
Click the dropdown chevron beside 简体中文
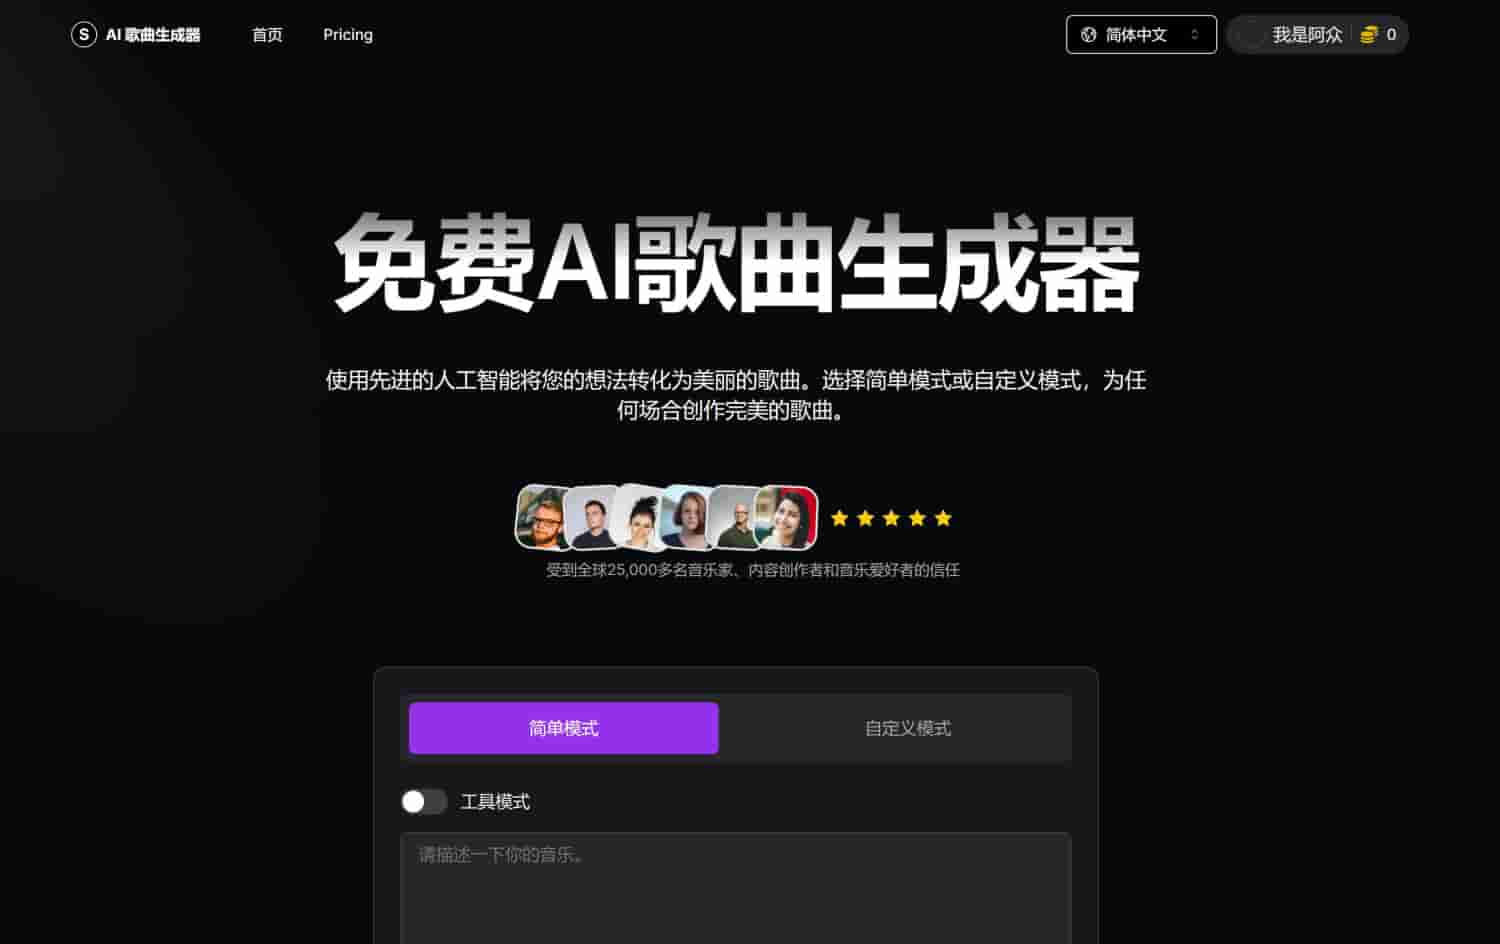click(x=1196, y=34)
